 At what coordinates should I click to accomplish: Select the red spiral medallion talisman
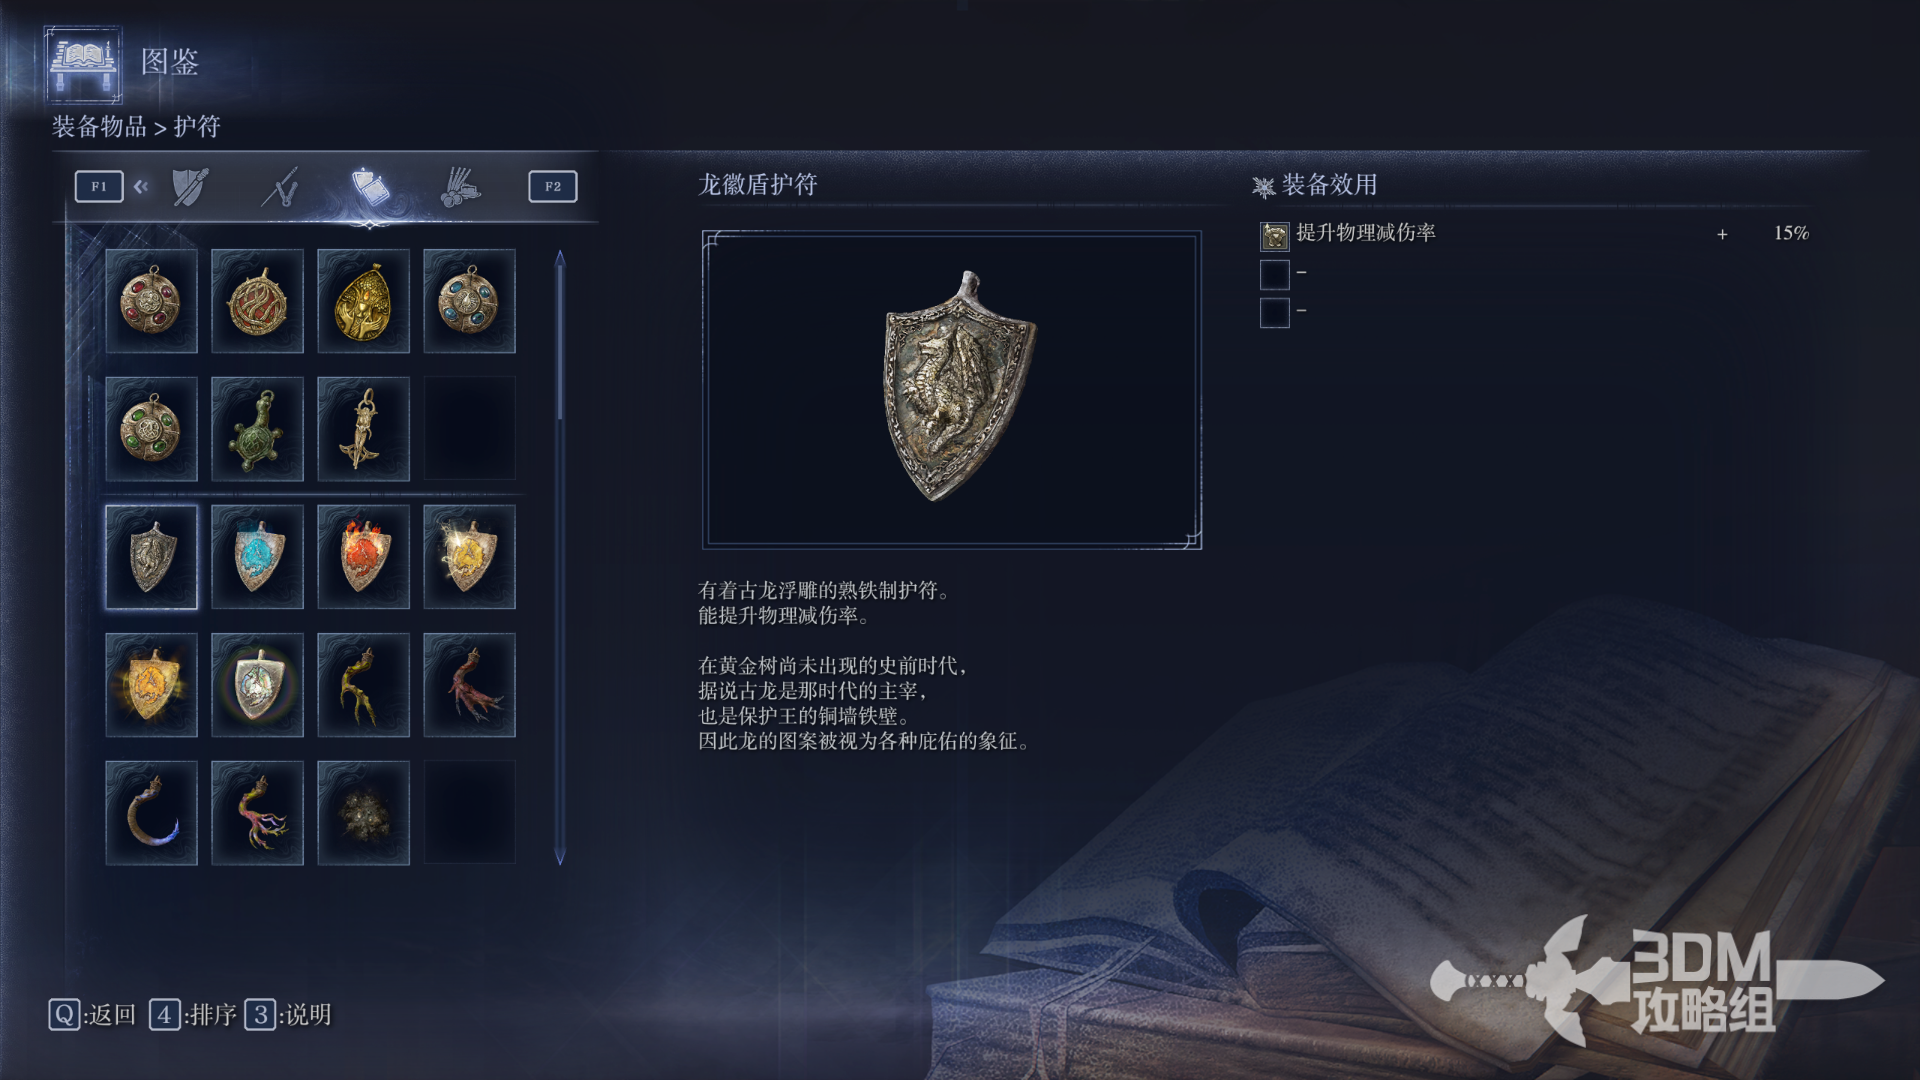pos(257,301)
